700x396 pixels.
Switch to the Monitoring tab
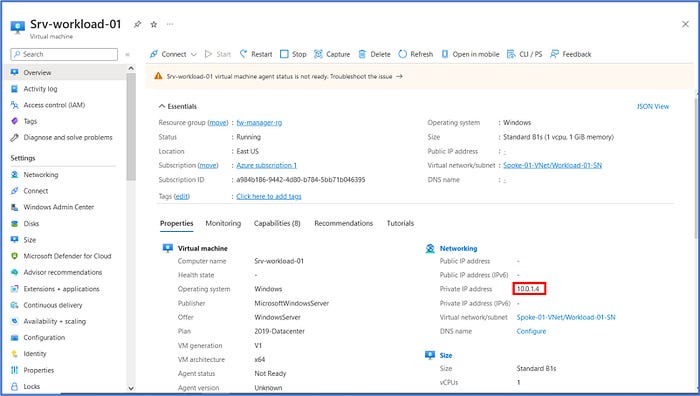click(223, 223)
